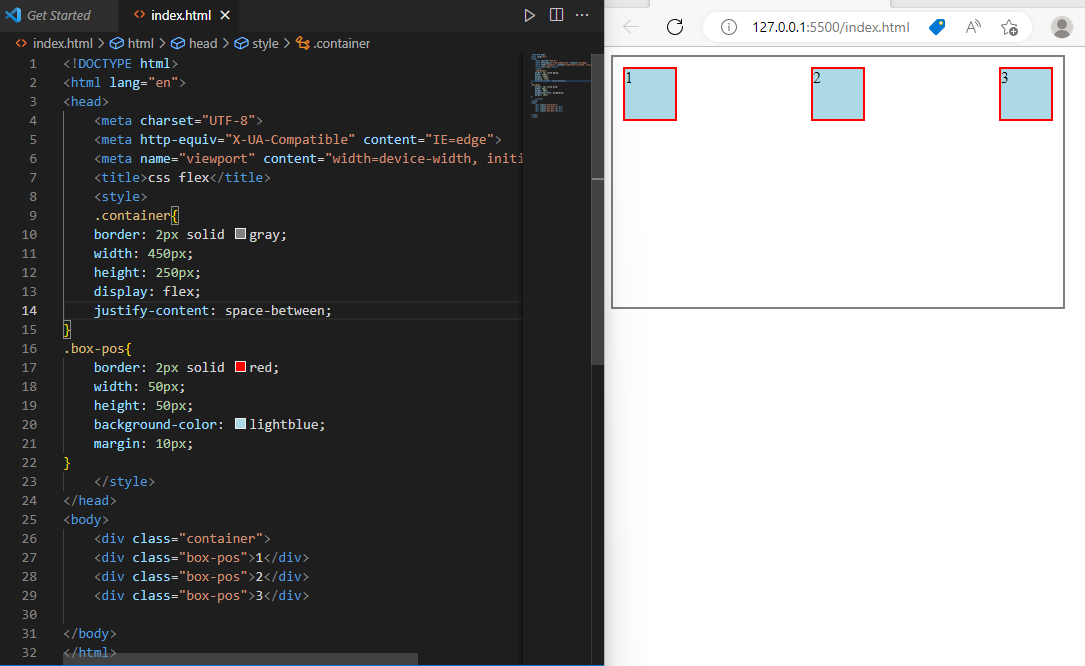Viewport: 1085px width, 666px height.
Task: Focus the address bar URL 127.0.0.1:5500/index.html
Action: 830,27
